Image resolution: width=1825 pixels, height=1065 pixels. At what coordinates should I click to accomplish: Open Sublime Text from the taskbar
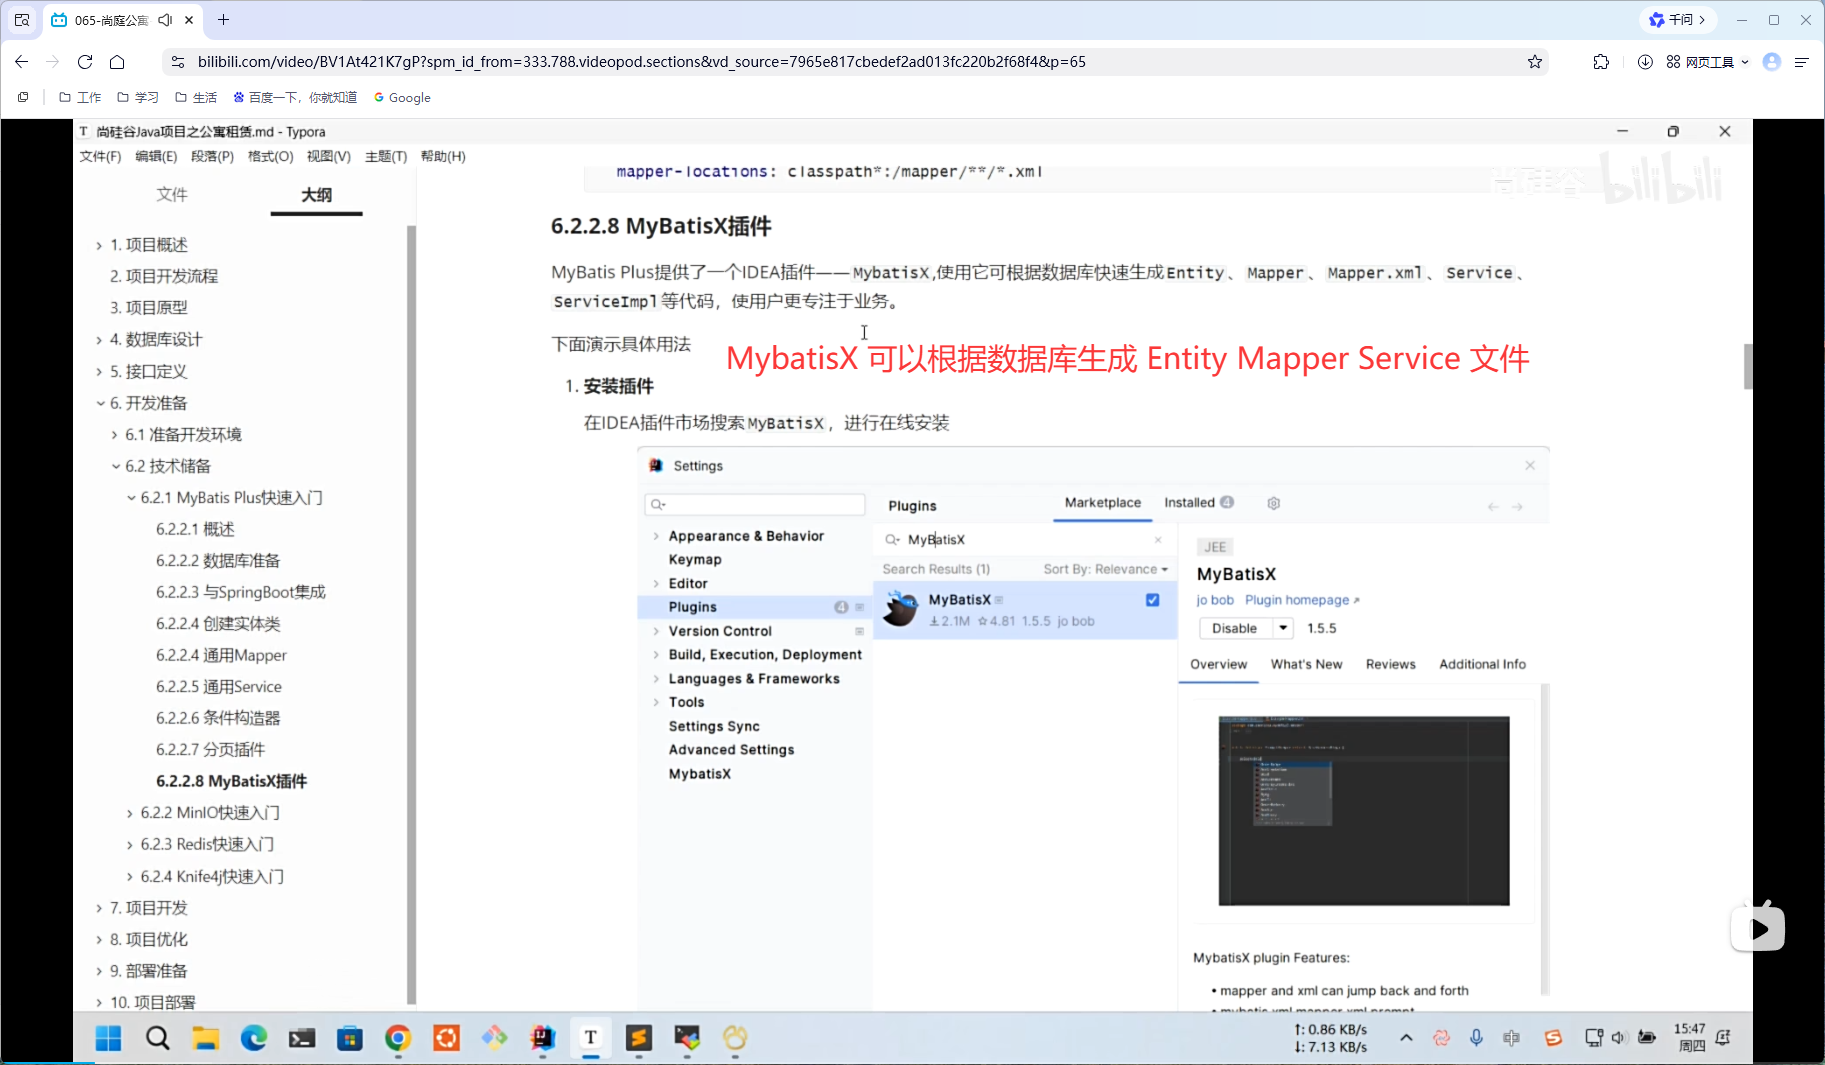[639, 1039]
